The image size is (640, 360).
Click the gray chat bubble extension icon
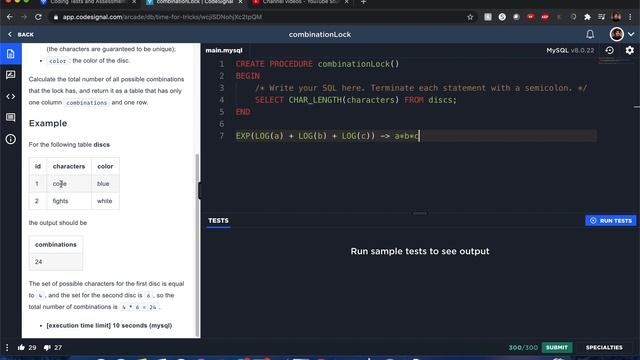click(516, 17)
